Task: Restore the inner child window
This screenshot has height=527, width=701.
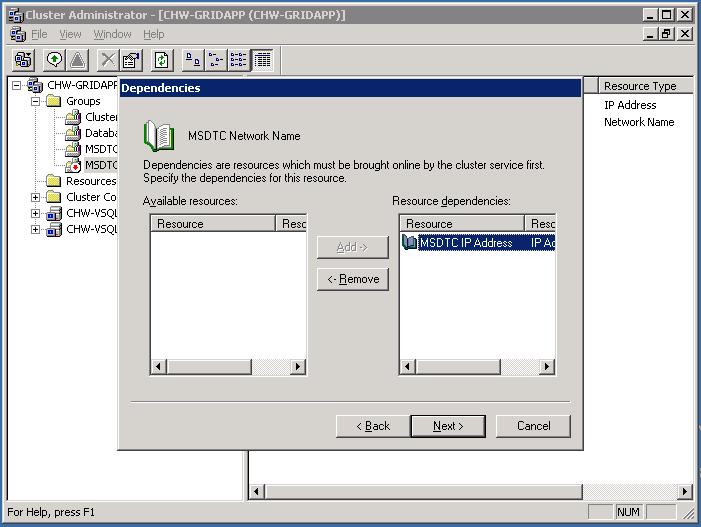Action: (x=667, y=34)
